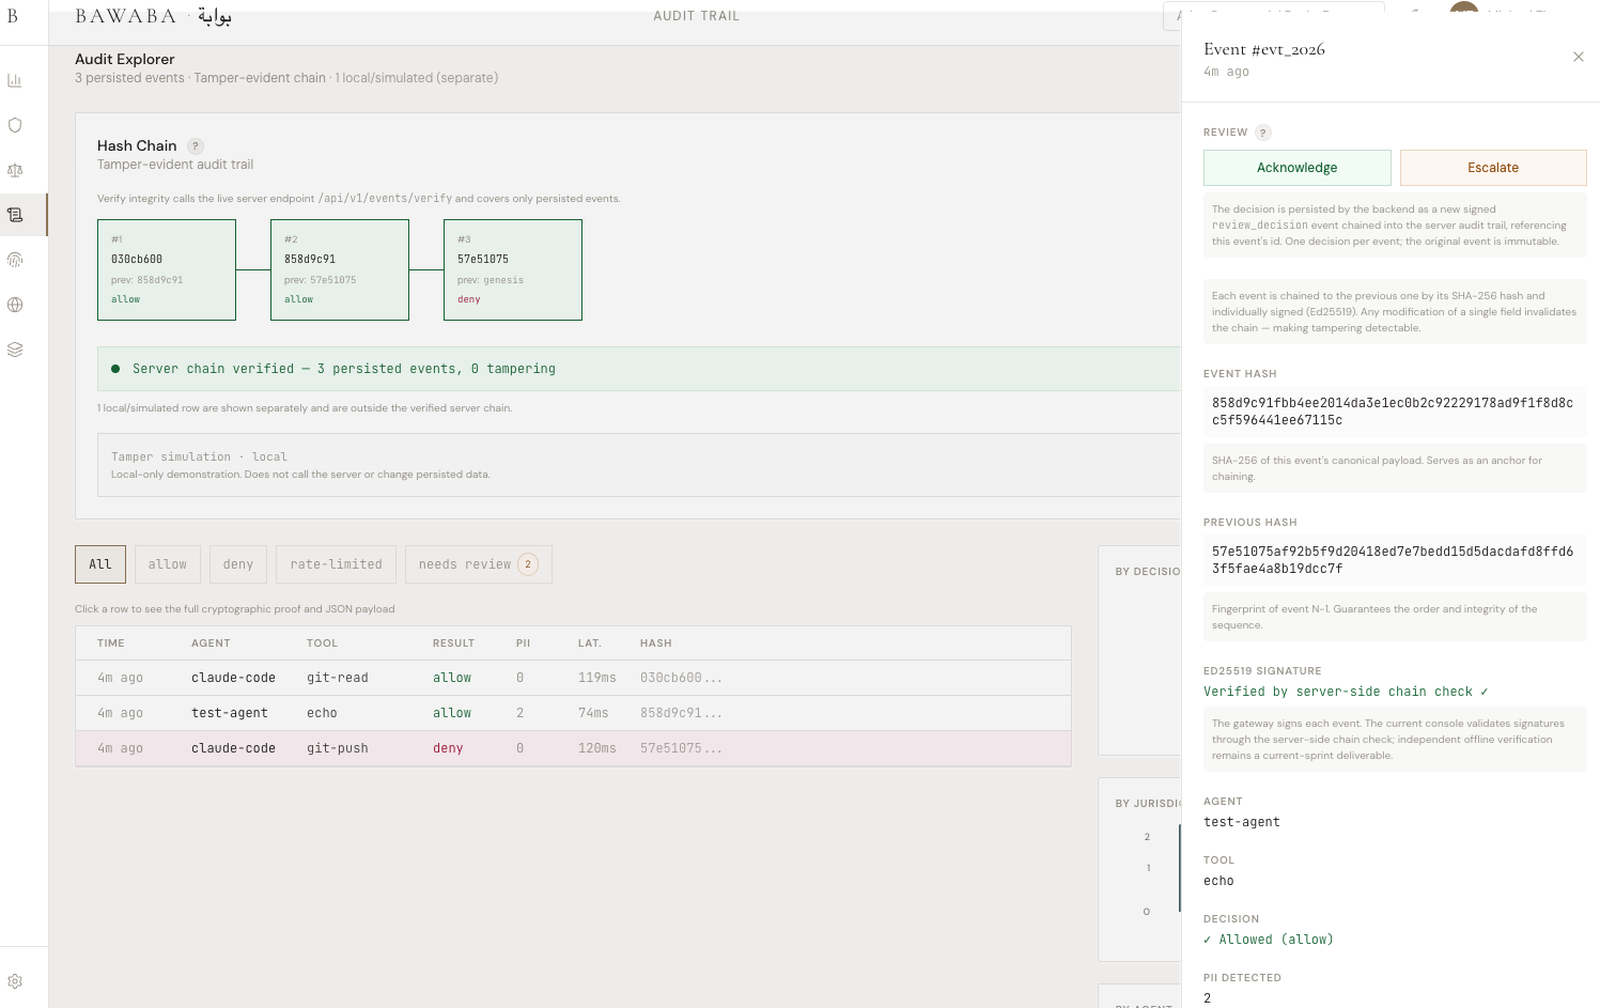Screen dimensions: 1600x1008
Task: Open the stacked layers sidebar icon
Action: coord(15,350)
